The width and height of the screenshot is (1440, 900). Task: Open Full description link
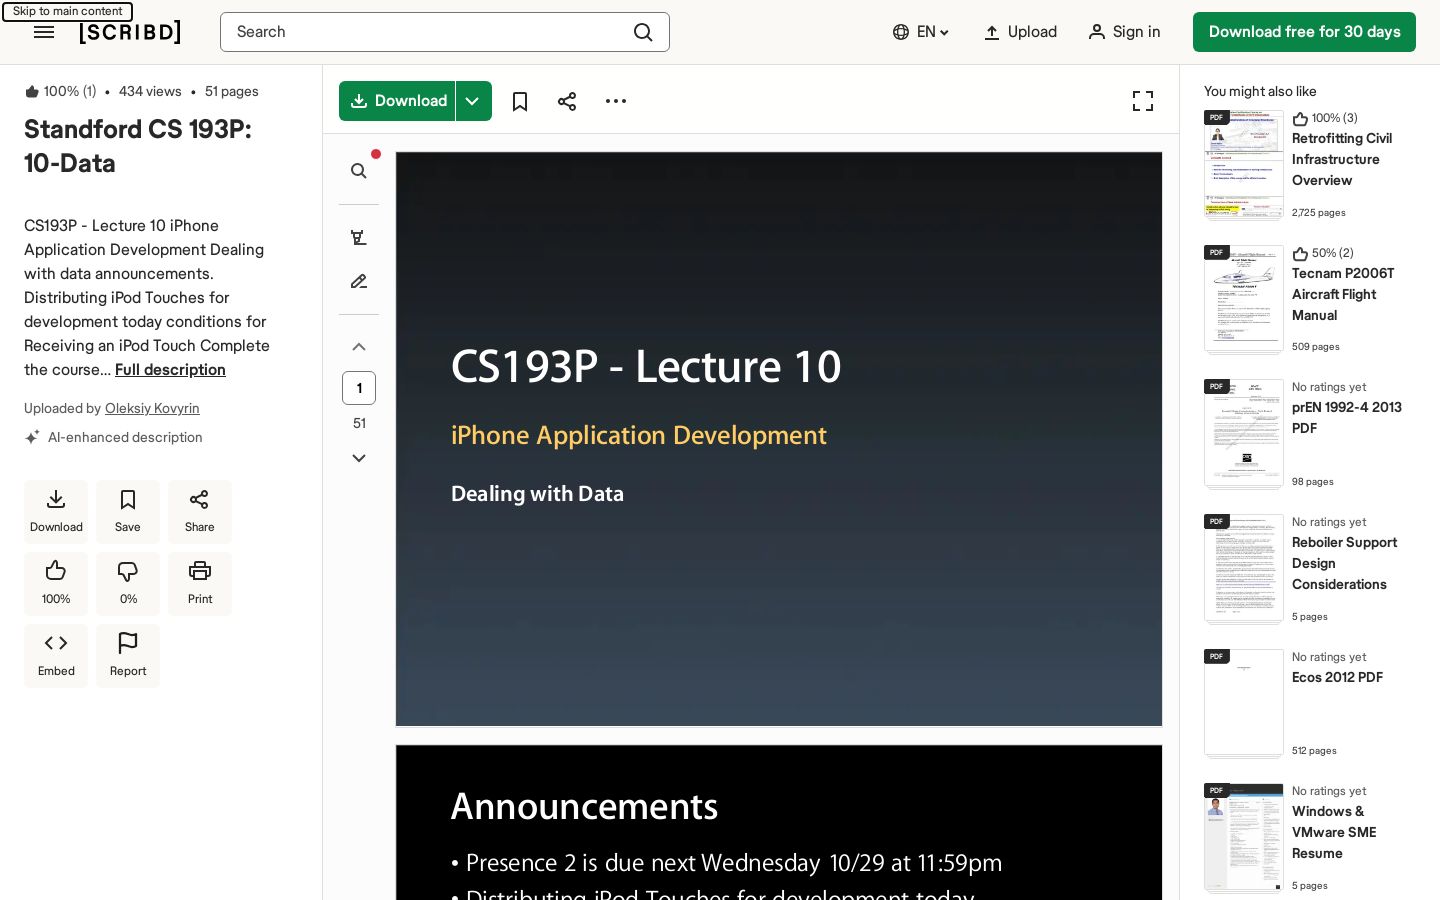(170, 370)
